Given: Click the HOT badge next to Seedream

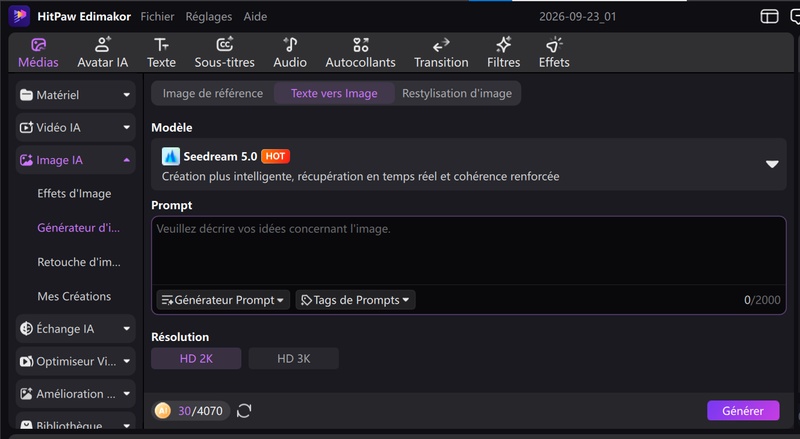Looking at the screenshot, I should 276,156.
